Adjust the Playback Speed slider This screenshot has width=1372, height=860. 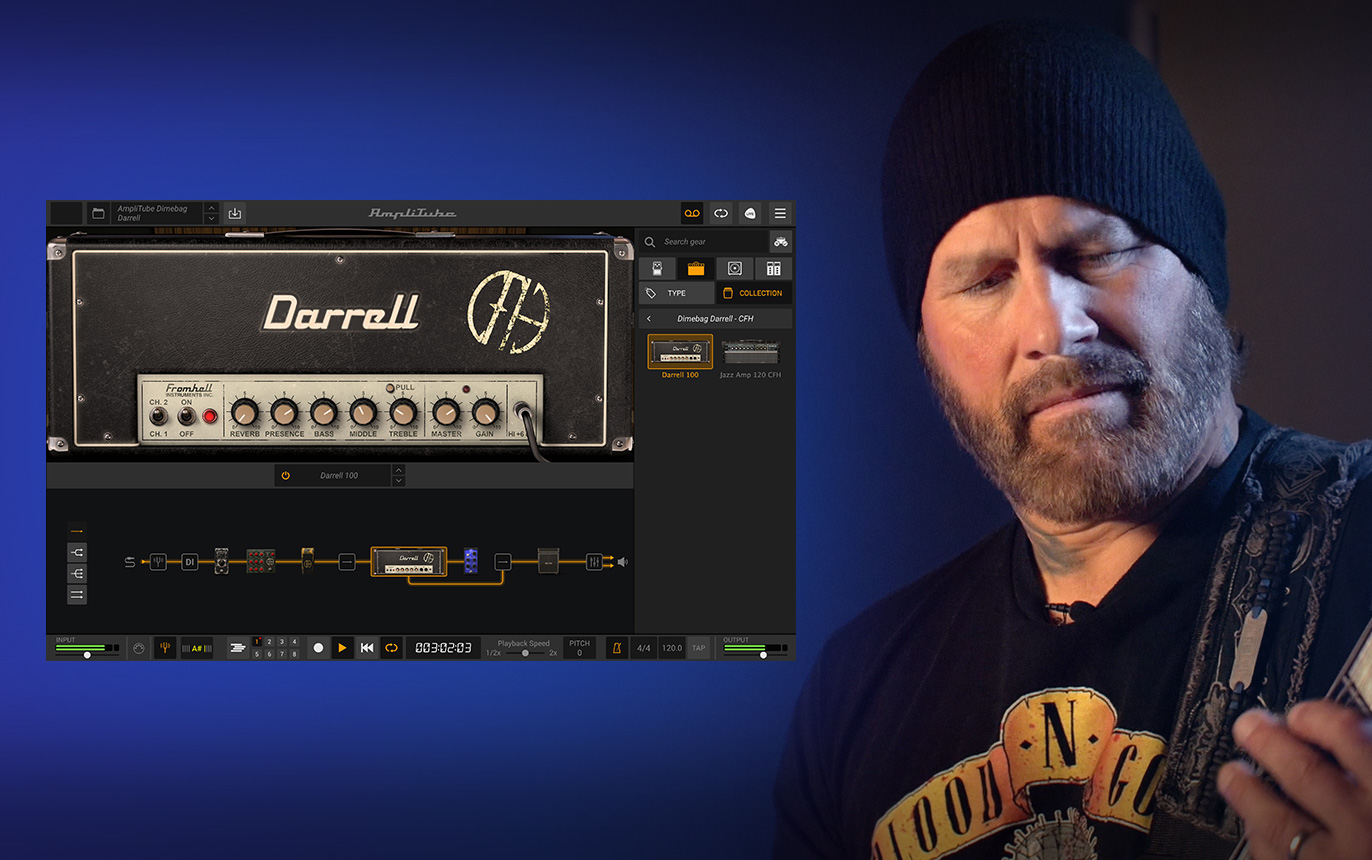click(525, 653)
